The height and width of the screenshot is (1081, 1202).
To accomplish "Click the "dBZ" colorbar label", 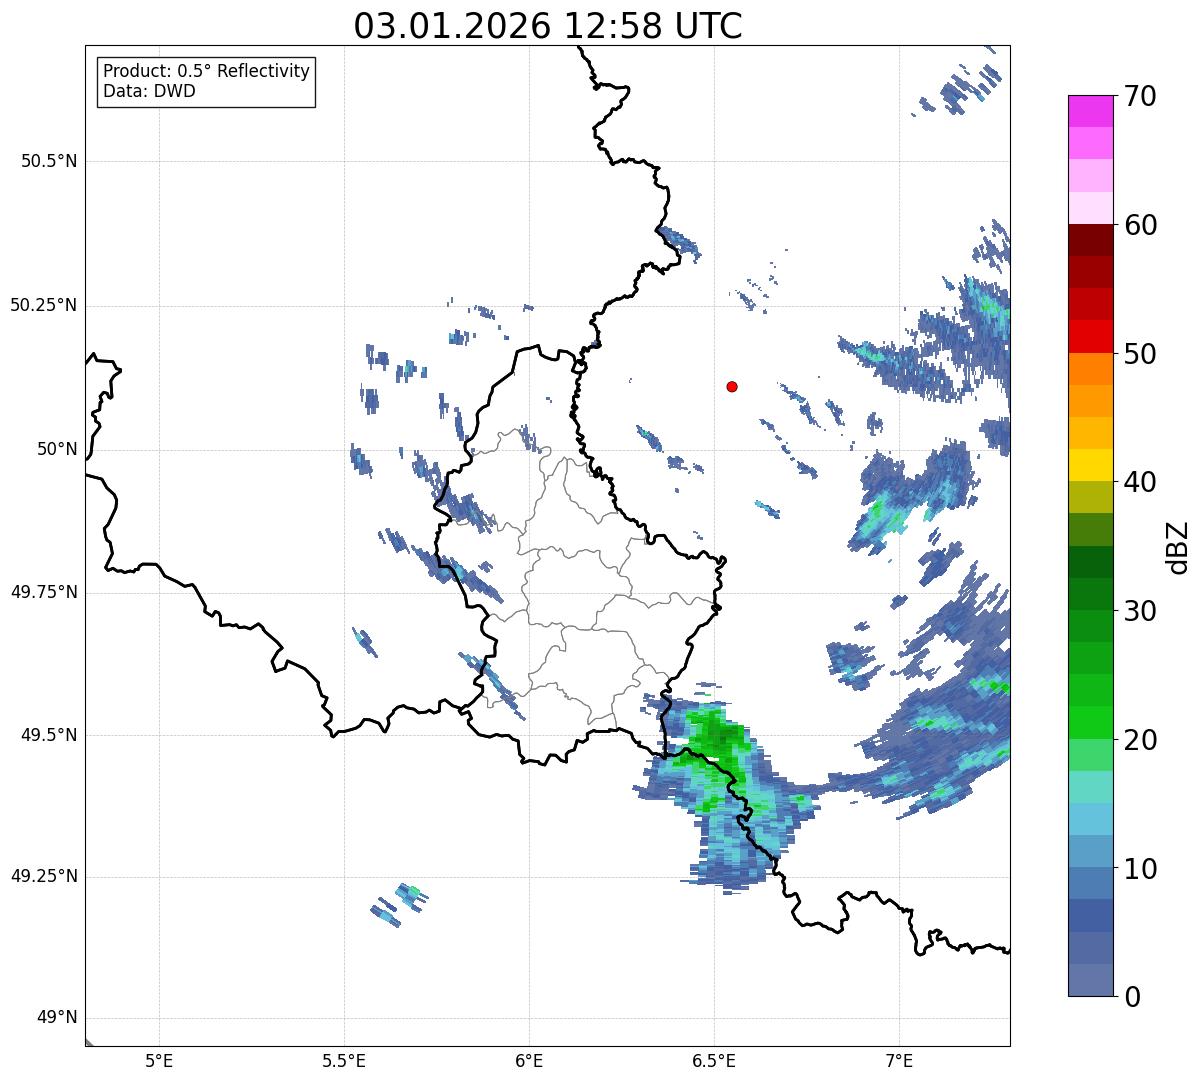I will click(x=1177, y=546).
